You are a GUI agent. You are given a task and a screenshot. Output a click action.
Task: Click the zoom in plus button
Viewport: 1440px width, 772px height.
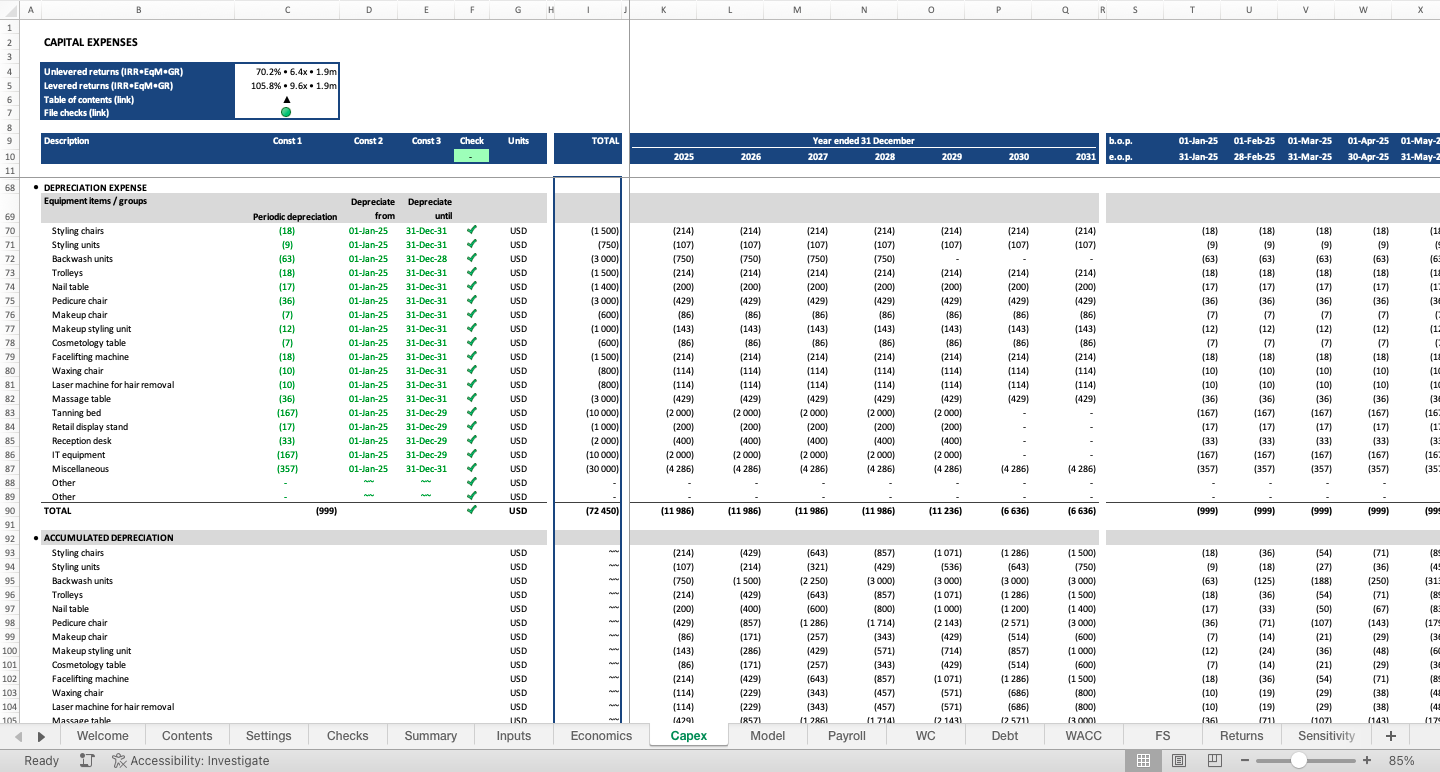click(x=1367, y=760)
